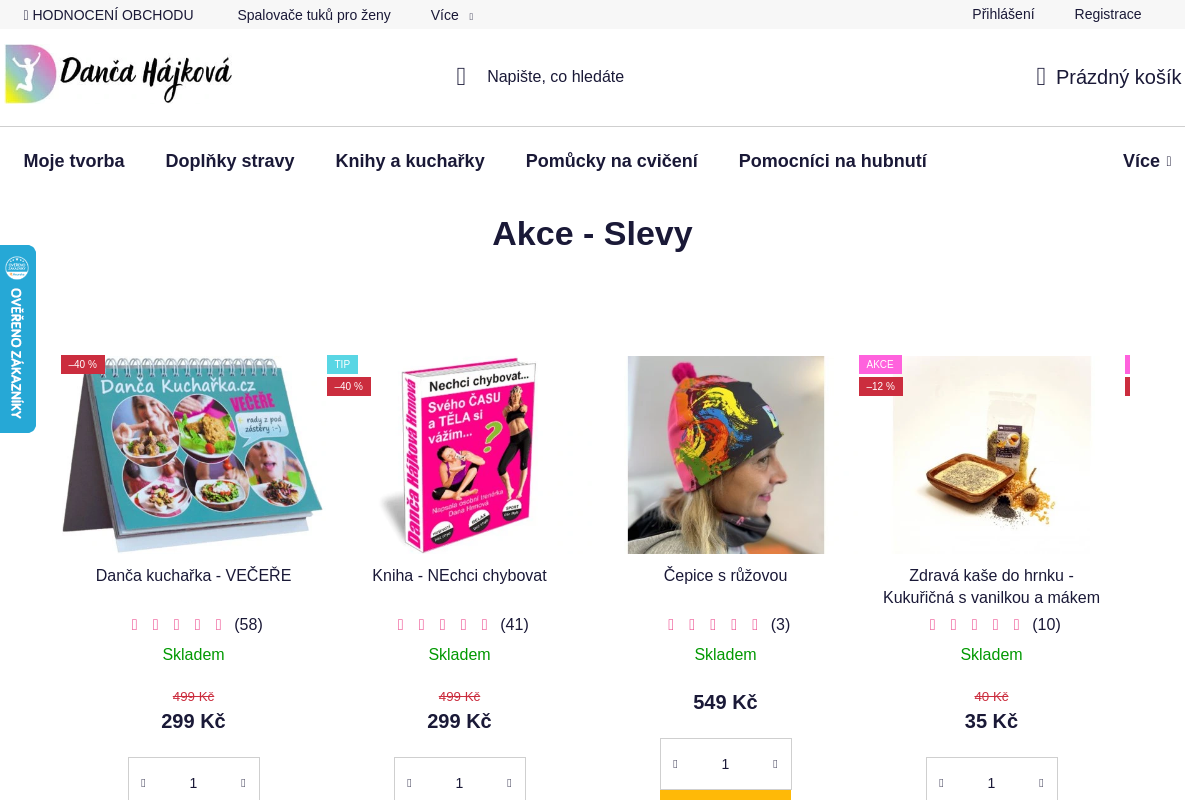Expand the main navigation Více menu

[x=1146, y=161]
